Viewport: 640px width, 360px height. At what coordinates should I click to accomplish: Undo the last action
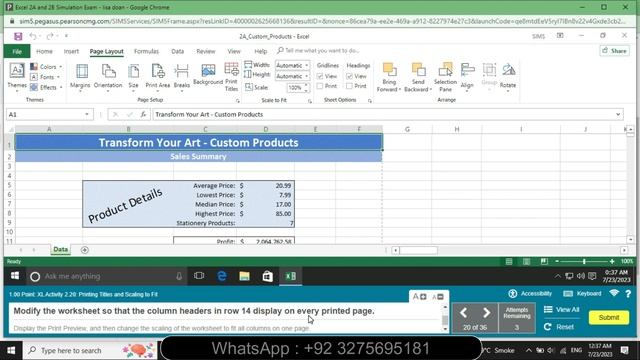33,36
